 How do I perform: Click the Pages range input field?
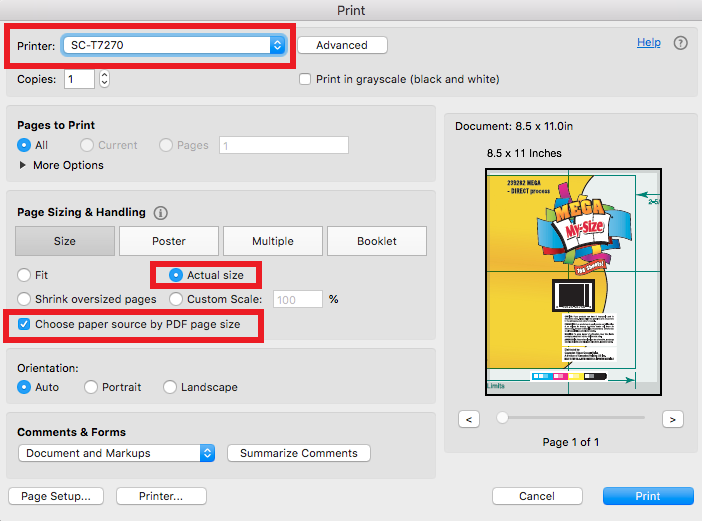coord(284,145)
